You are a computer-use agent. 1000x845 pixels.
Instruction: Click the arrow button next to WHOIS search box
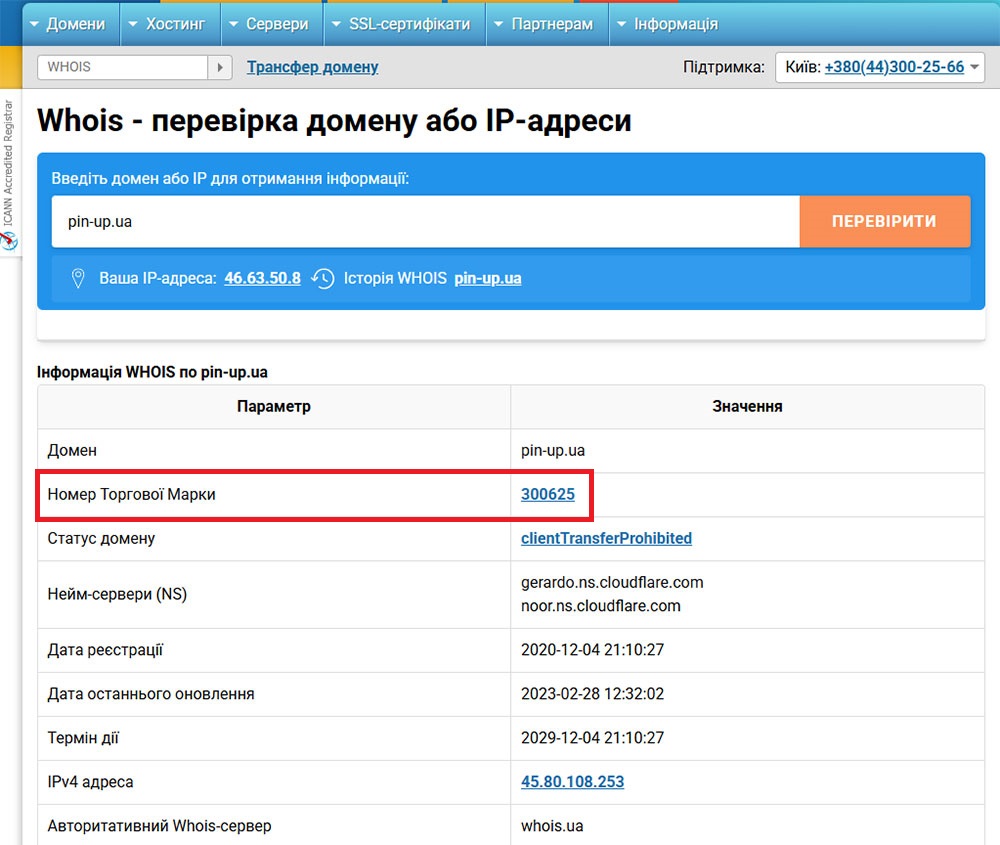220,67
